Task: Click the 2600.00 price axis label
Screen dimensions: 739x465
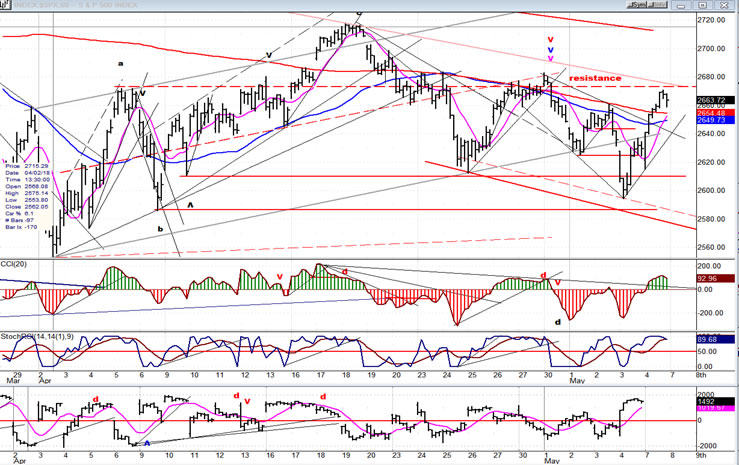Action: coord(712,191)
